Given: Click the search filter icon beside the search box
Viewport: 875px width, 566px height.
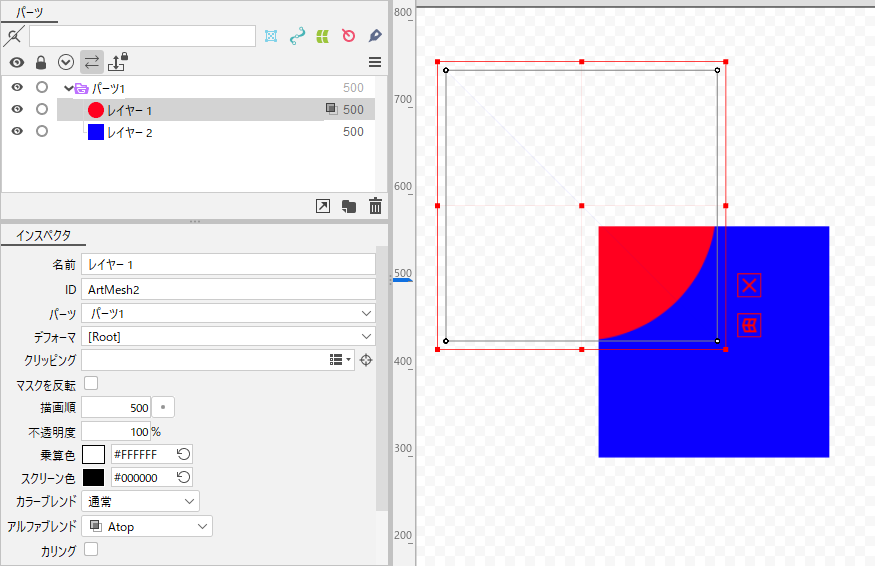Looking at the screenshot, I should point(14,36).
